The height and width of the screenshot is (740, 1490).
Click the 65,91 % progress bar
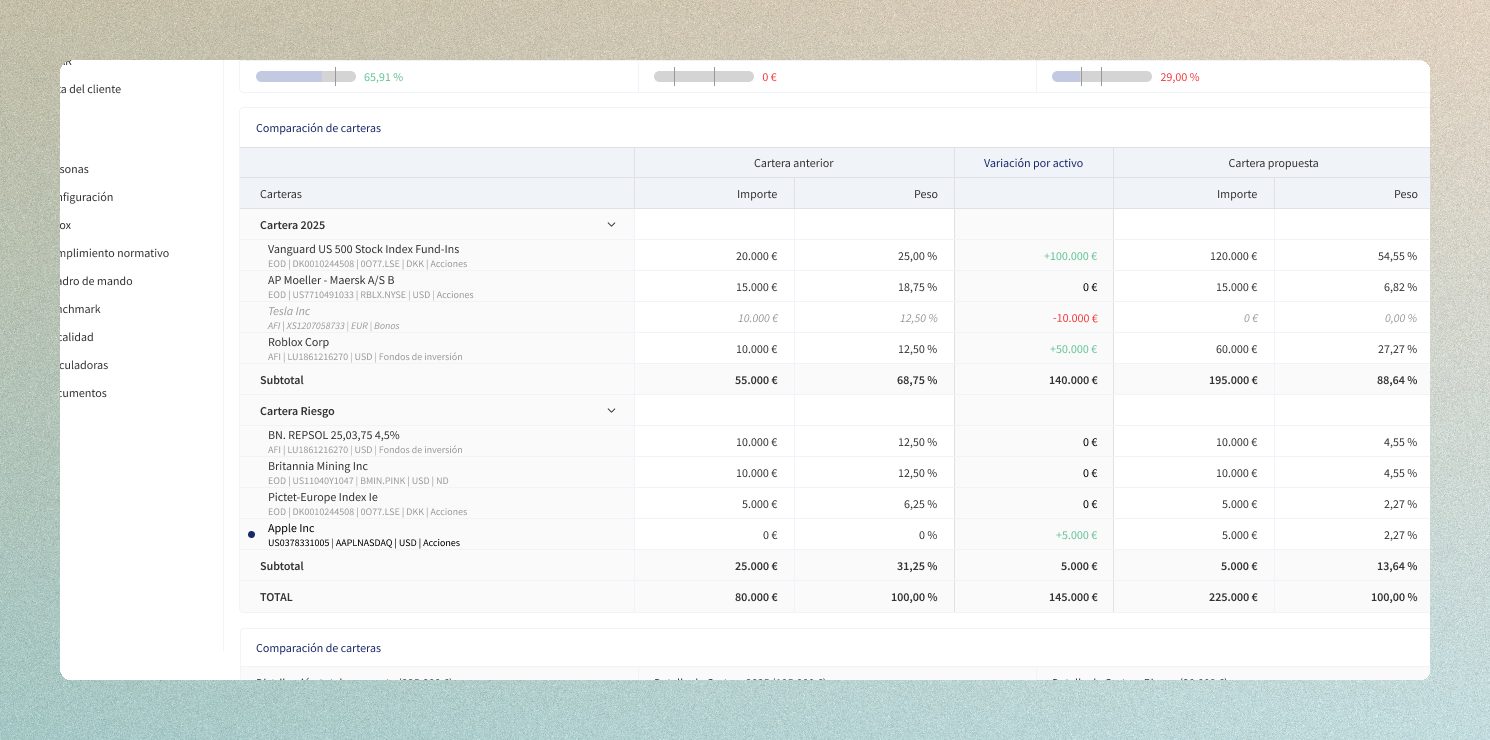point(305,77)
